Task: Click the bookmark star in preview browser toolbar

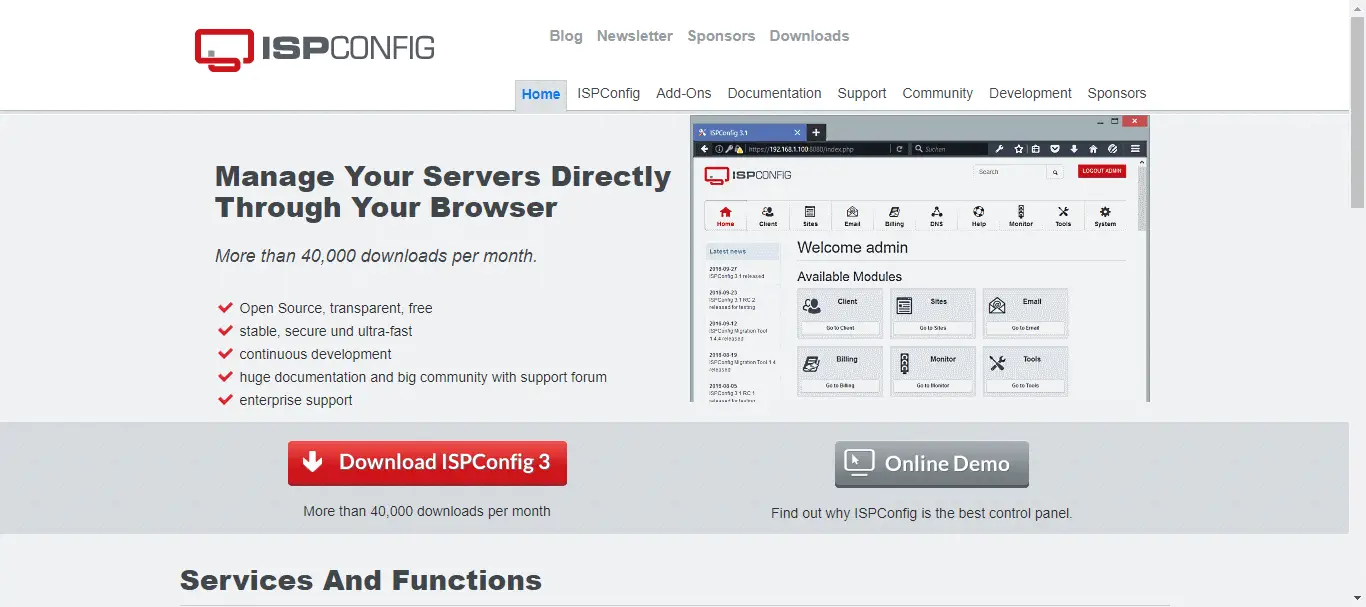Action: (x=1019, y=149)
